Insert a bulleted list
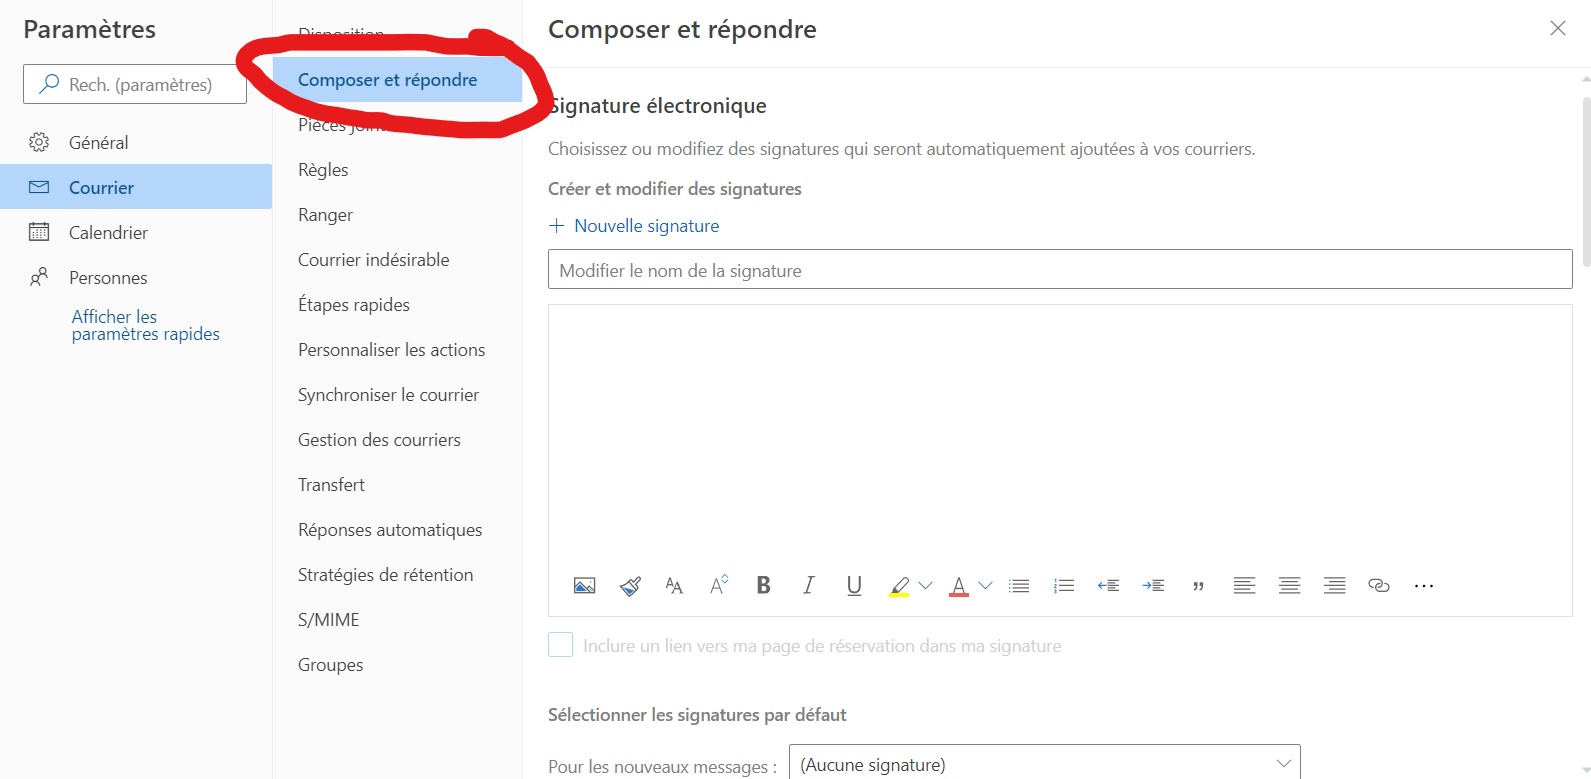Screen dimensions: 1591x779 tap(1019, 586)
